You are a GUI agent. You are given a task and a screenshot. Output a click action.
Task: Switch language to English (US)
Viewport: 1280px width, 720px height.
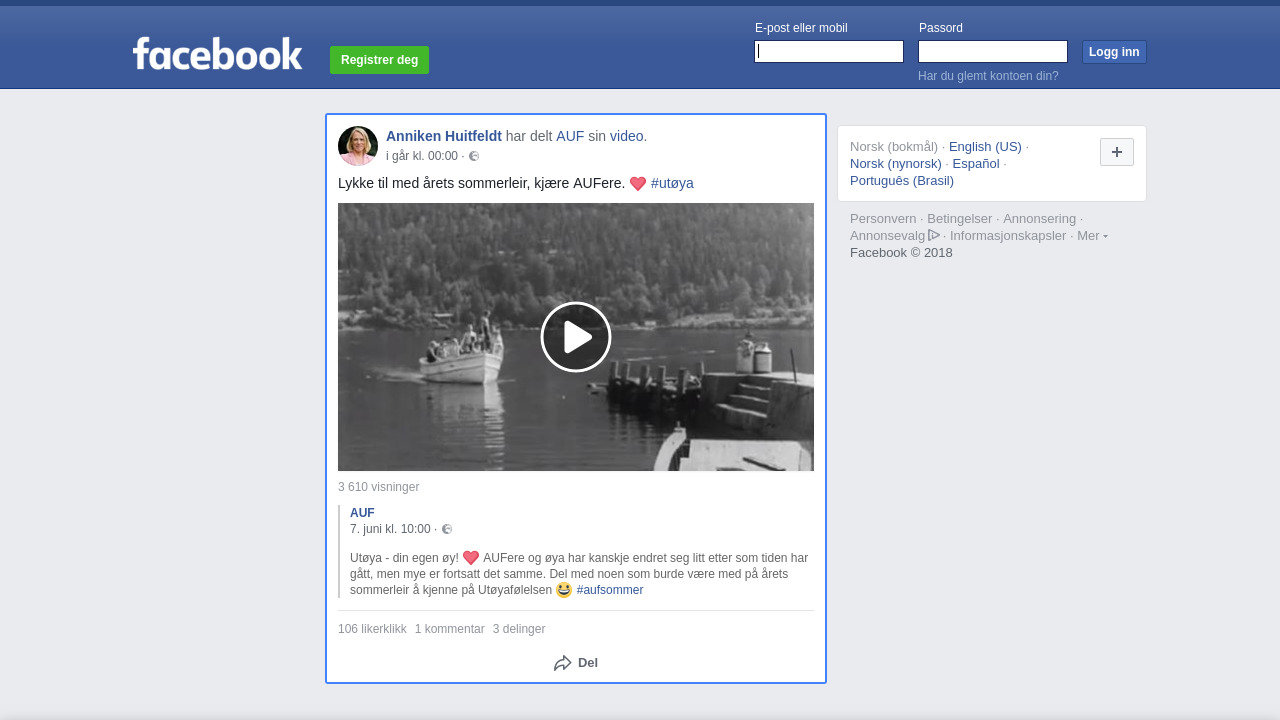(x=985, y=147)
